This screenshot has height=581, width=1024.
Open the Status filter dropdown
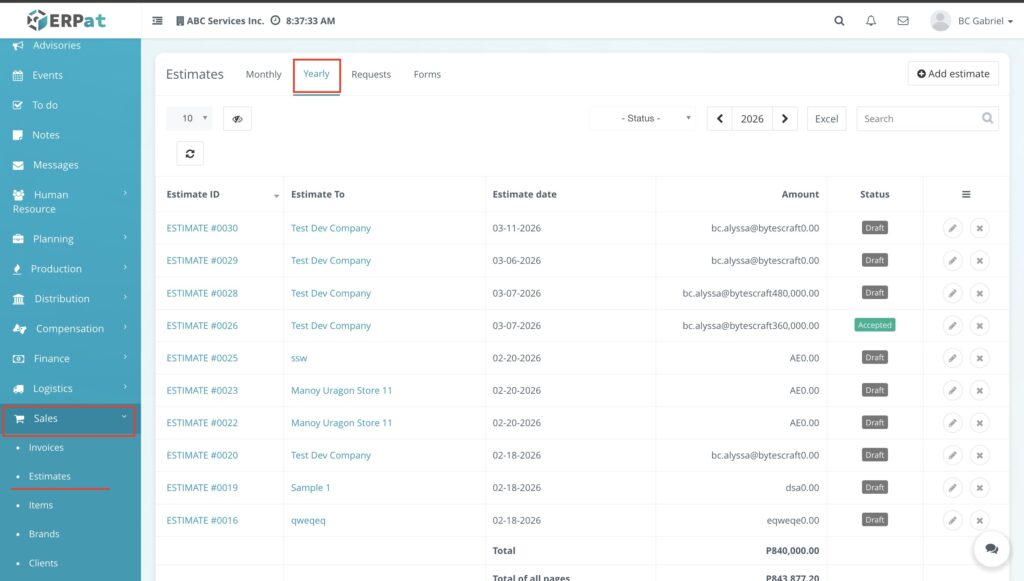643,119
